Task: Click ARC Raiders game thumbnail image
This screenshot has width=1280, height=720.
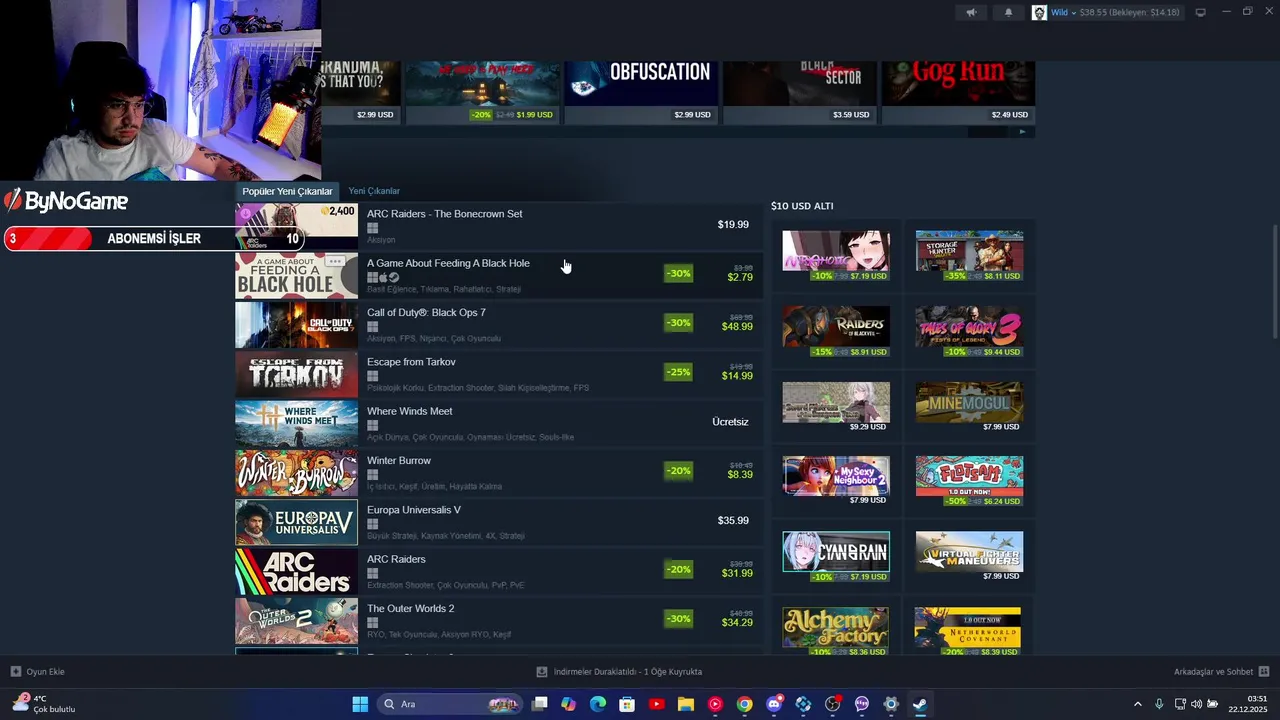Action: (296, 572)
